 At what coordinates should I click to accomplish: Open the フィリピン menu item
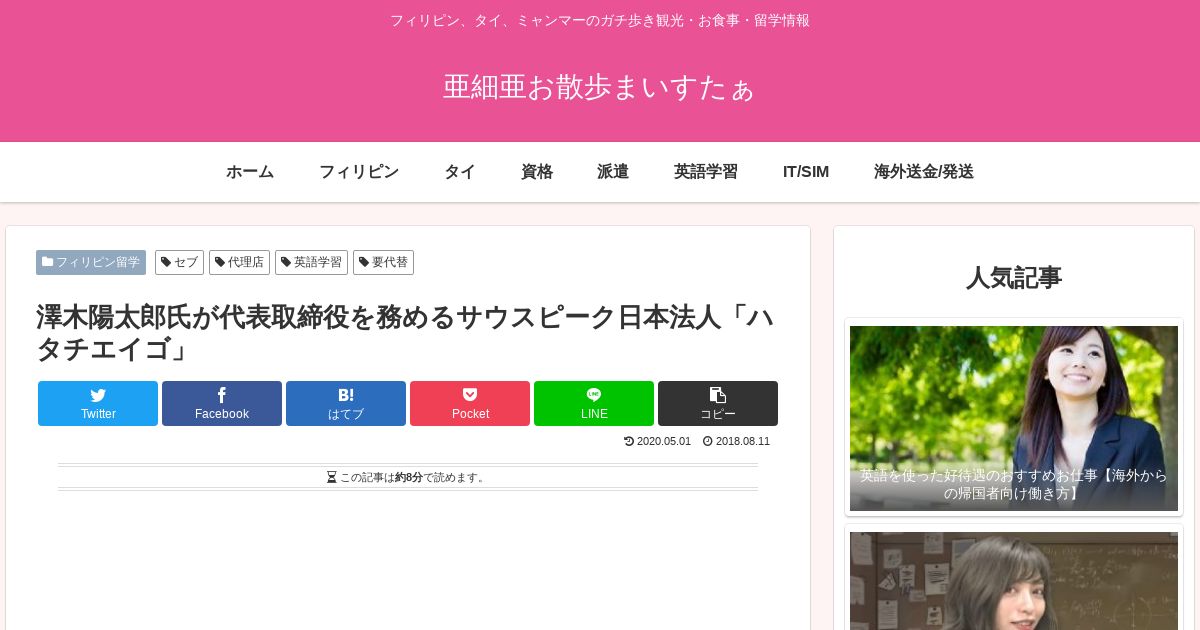click(x=359, y=172)
